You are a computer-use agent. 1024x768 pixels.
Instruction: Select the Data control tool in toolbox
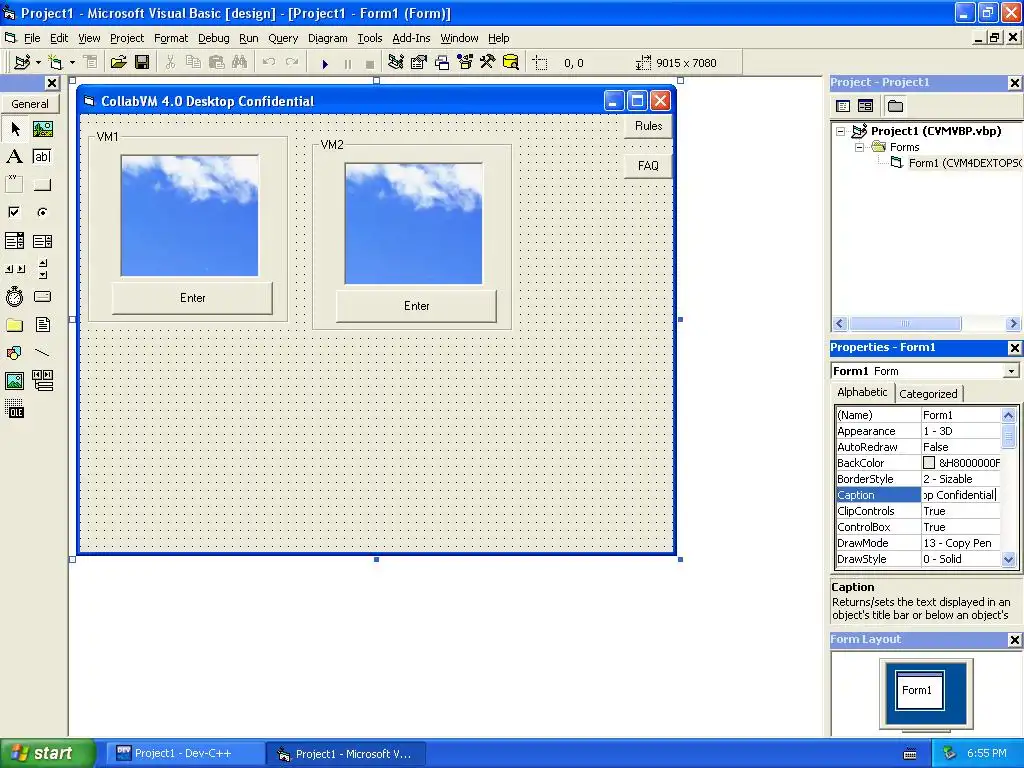click(42, 380)
